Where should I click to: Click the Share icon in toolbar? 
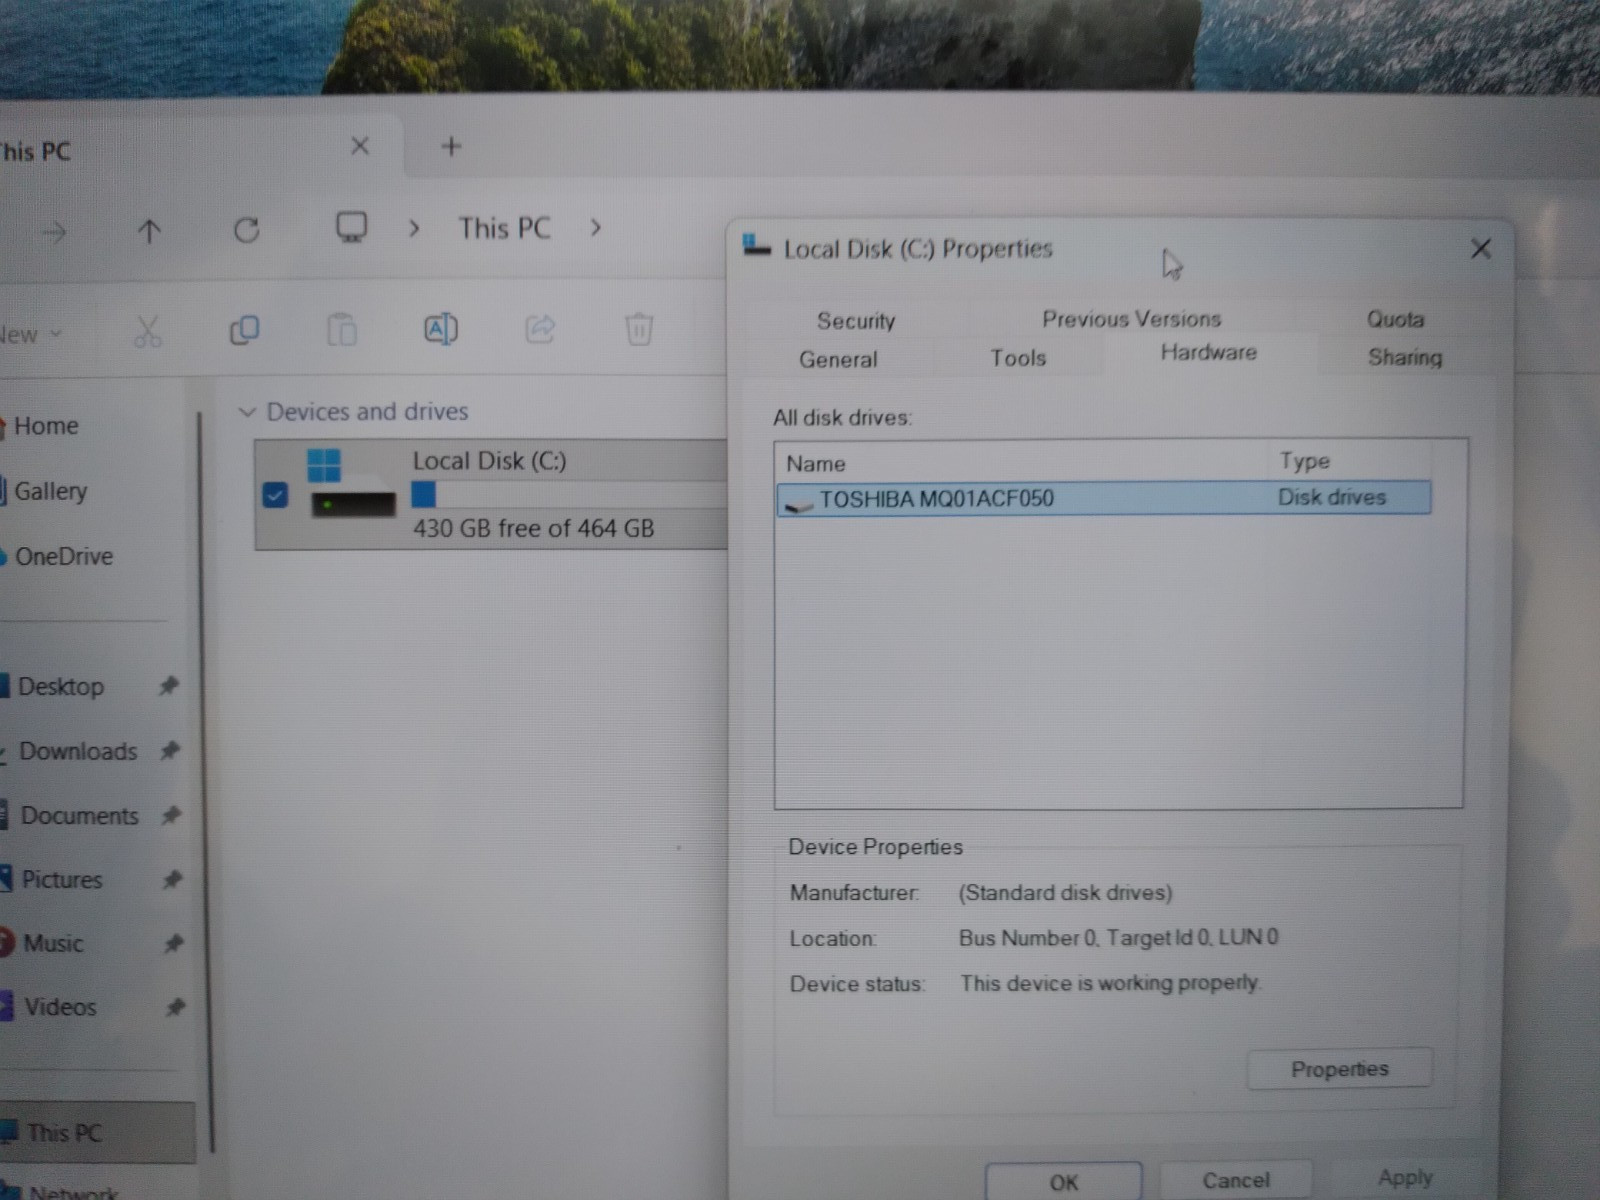coord(540,329)
